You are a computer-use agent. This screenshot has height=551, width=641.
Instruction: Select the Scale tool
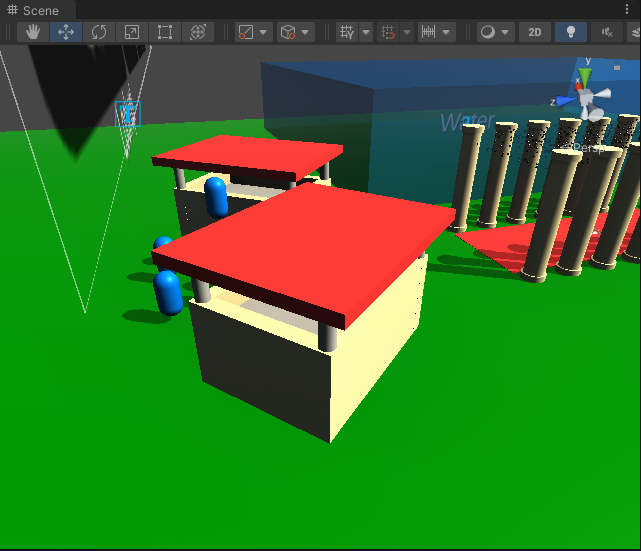pyautogui.click(x=132, y=32)
